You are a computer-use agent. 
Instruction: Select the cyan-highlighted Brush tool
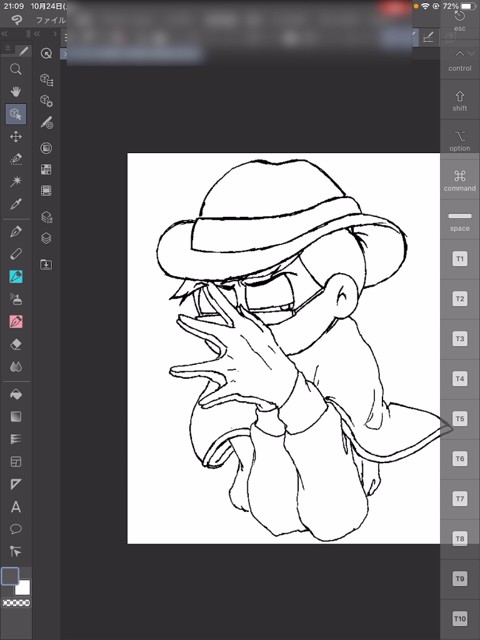16,276
